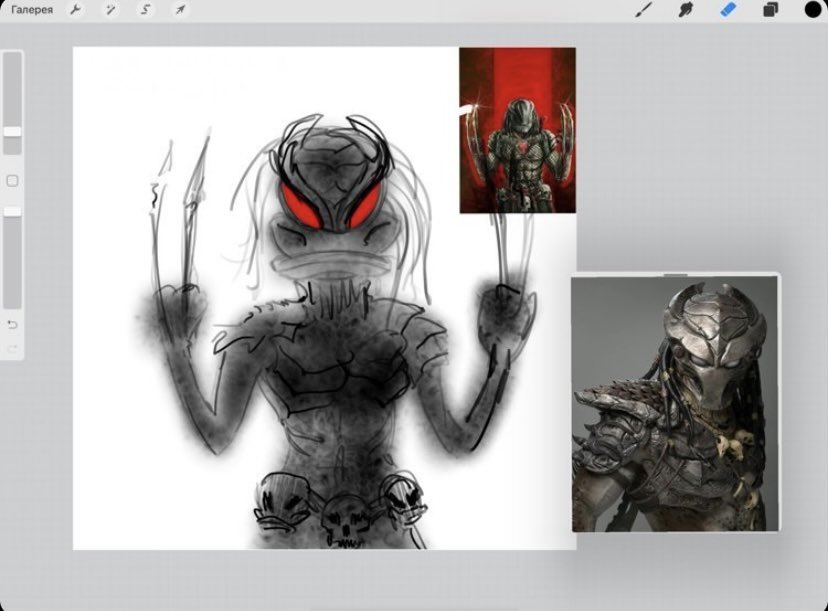Activate the Selection S-shaped tool

(x=145, y=10)
